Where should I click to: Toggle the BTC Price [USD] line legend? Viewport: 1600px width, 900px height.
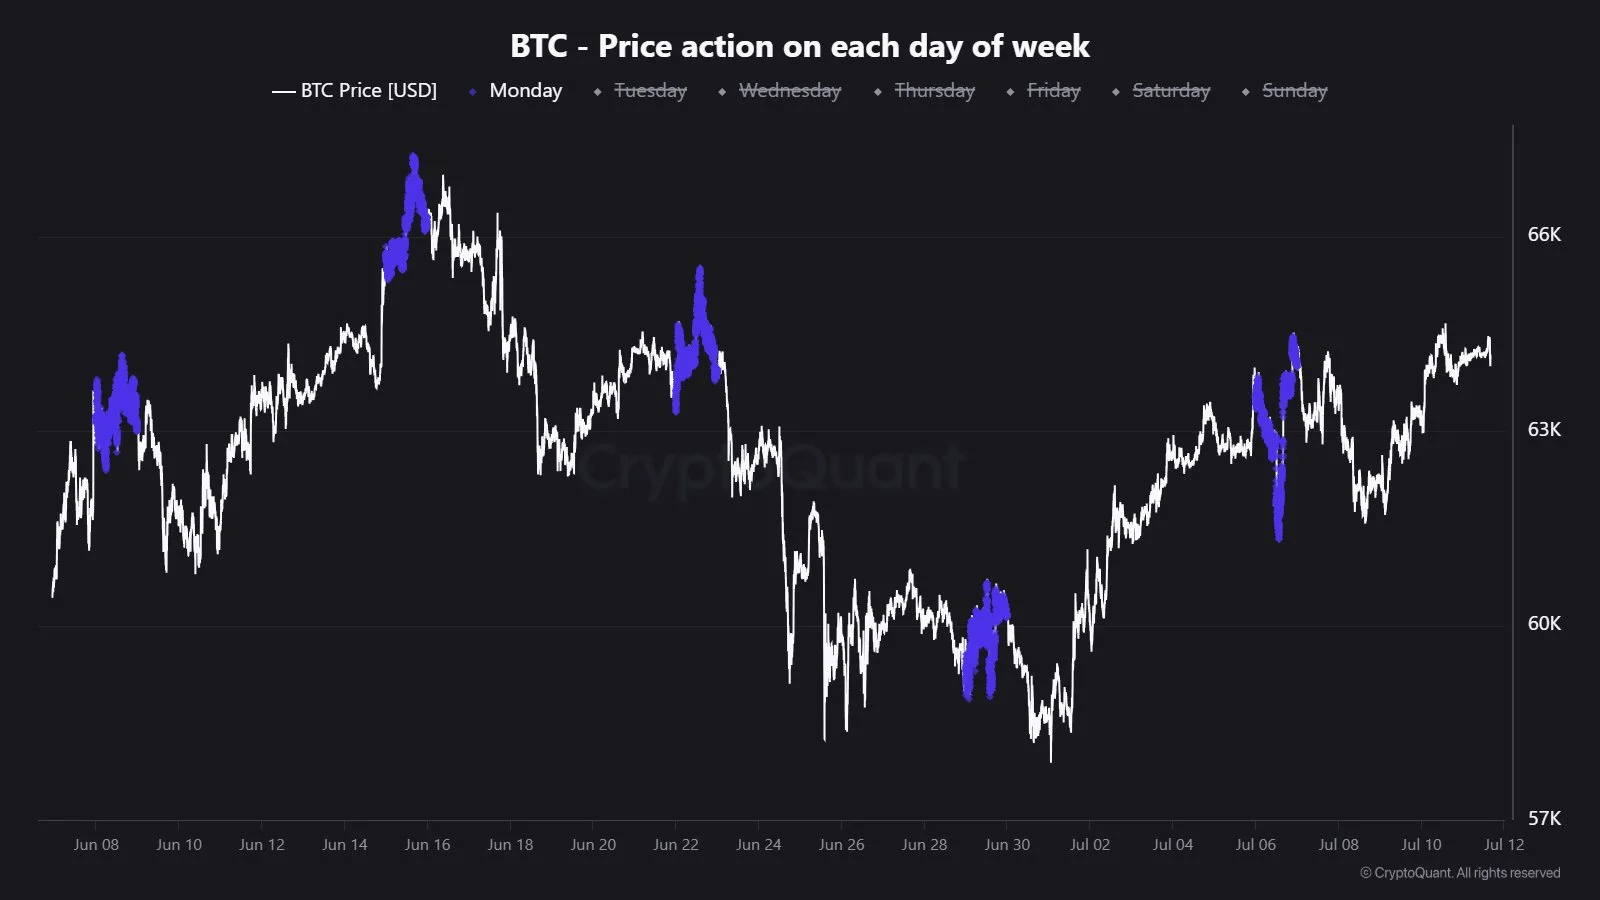point(355,91)
